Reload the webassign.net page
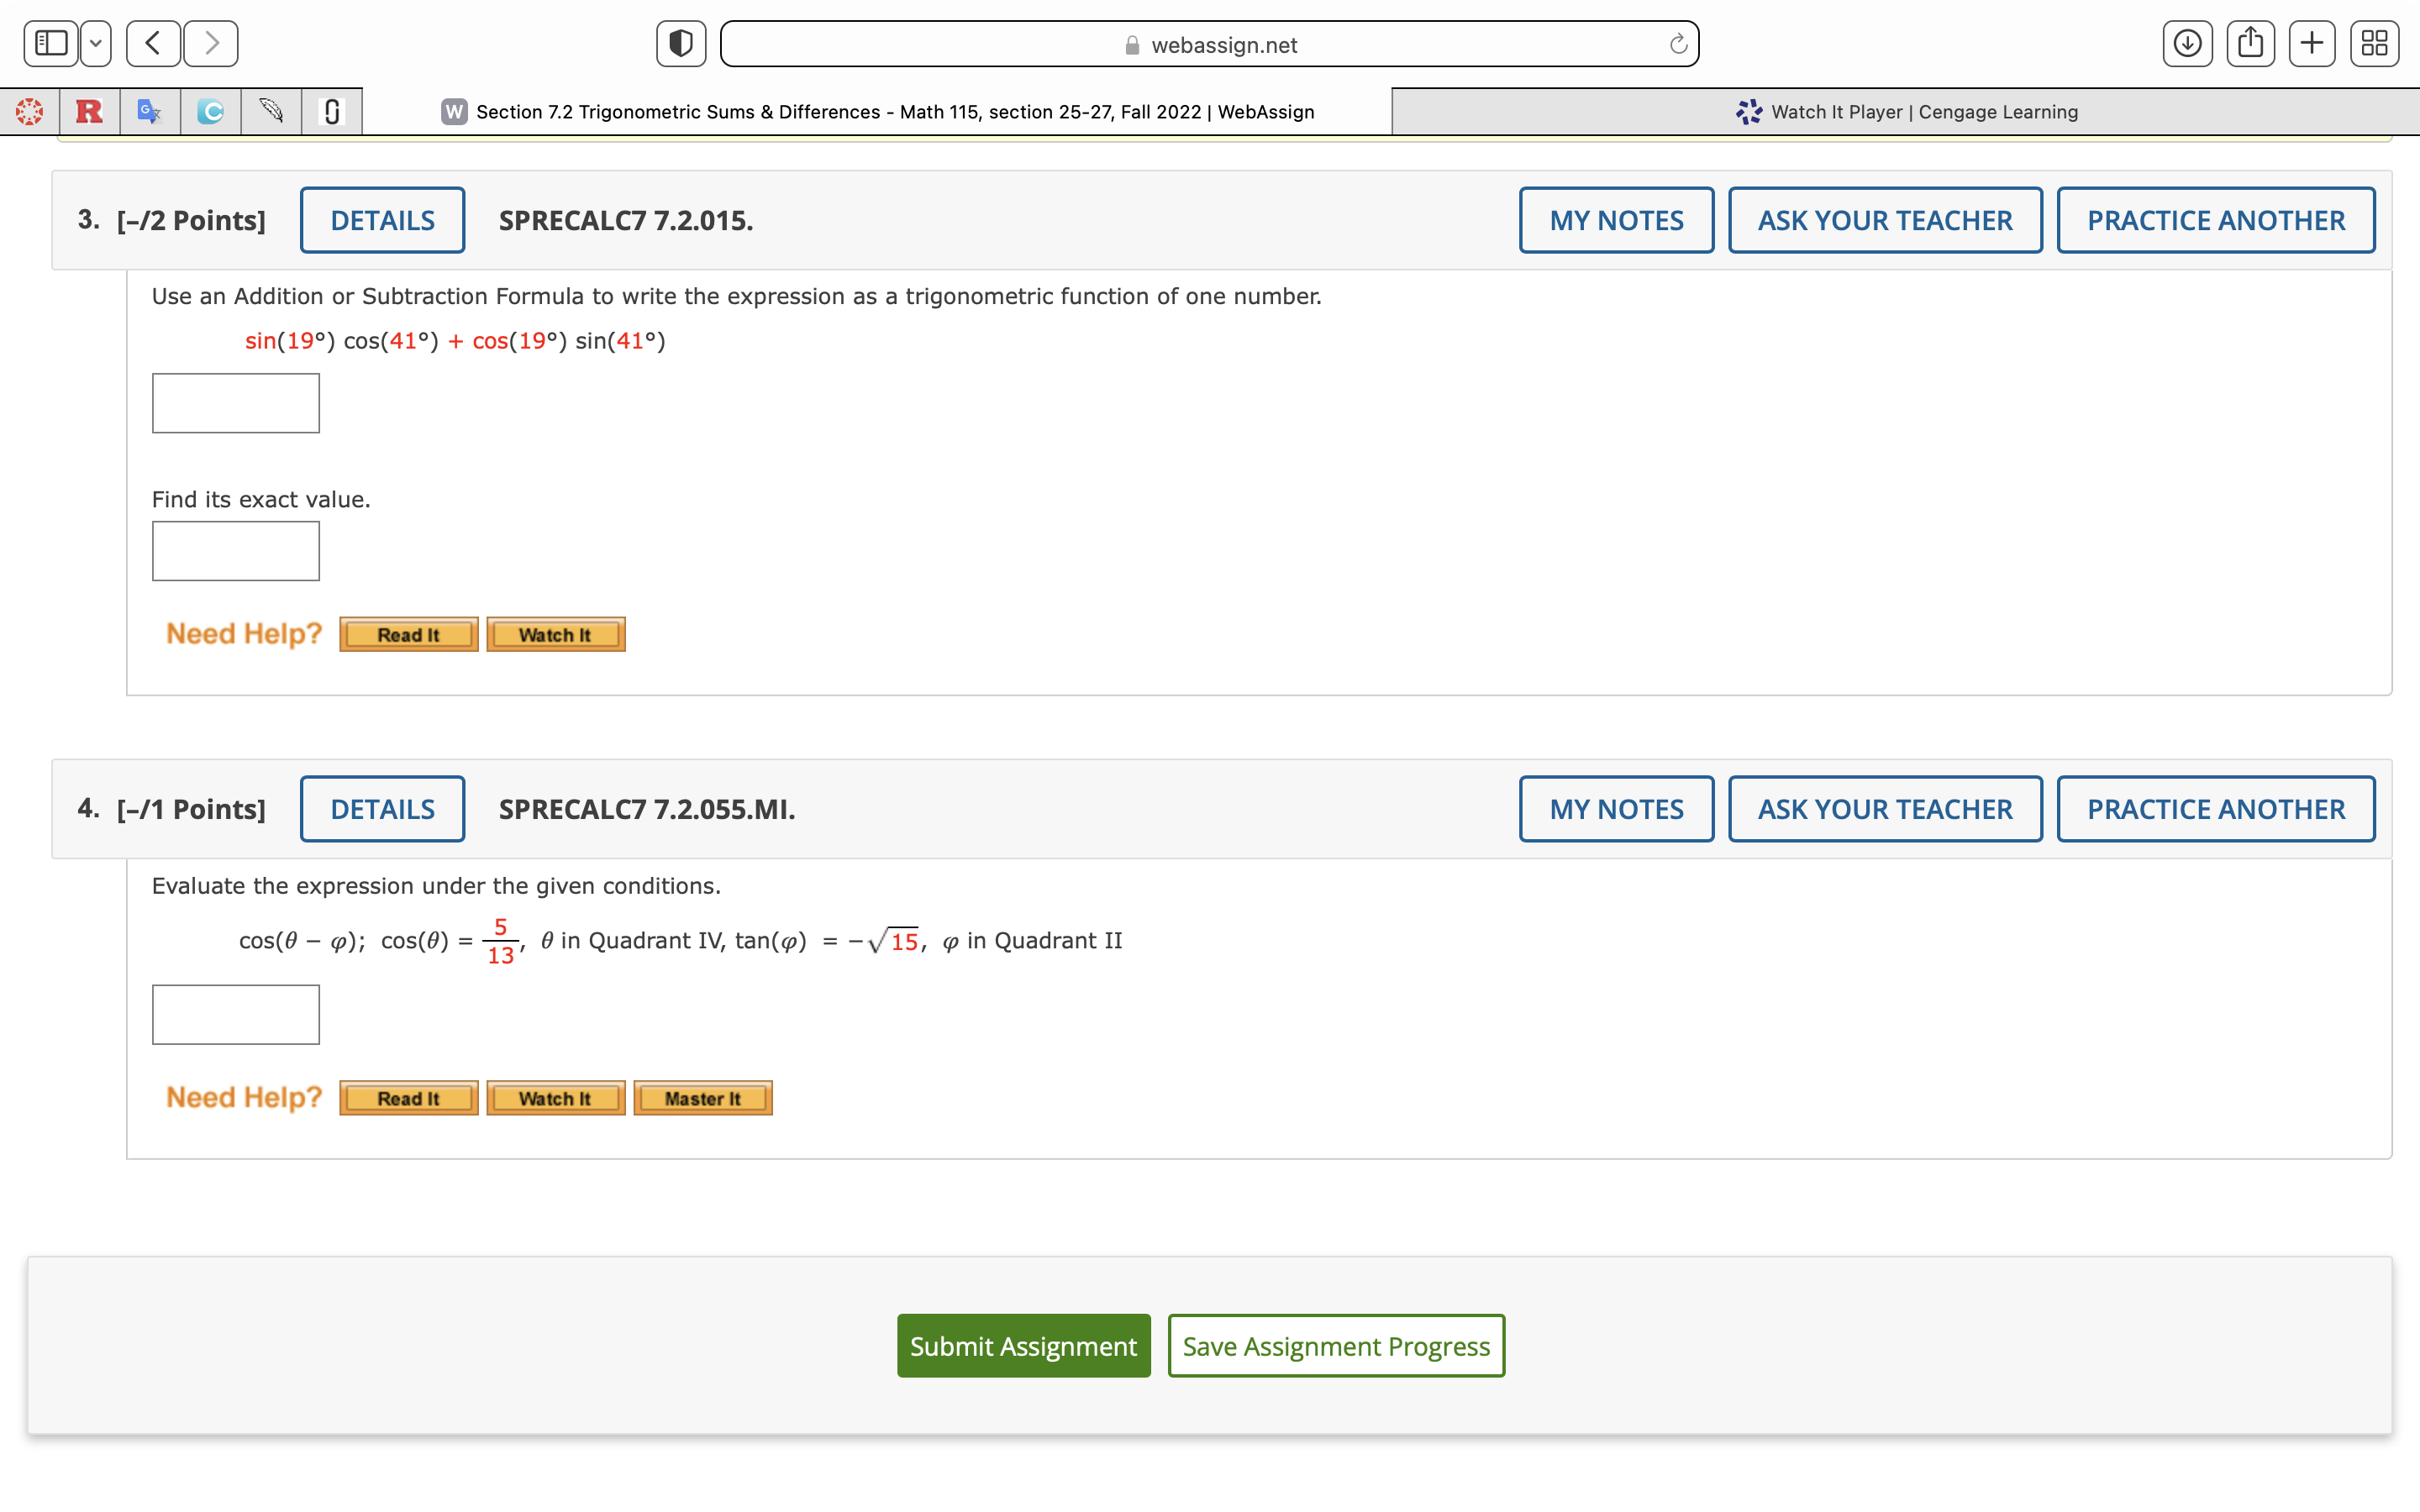Image resolution: width=2420 pixels, height=1512 pixels. (1678, 44)
